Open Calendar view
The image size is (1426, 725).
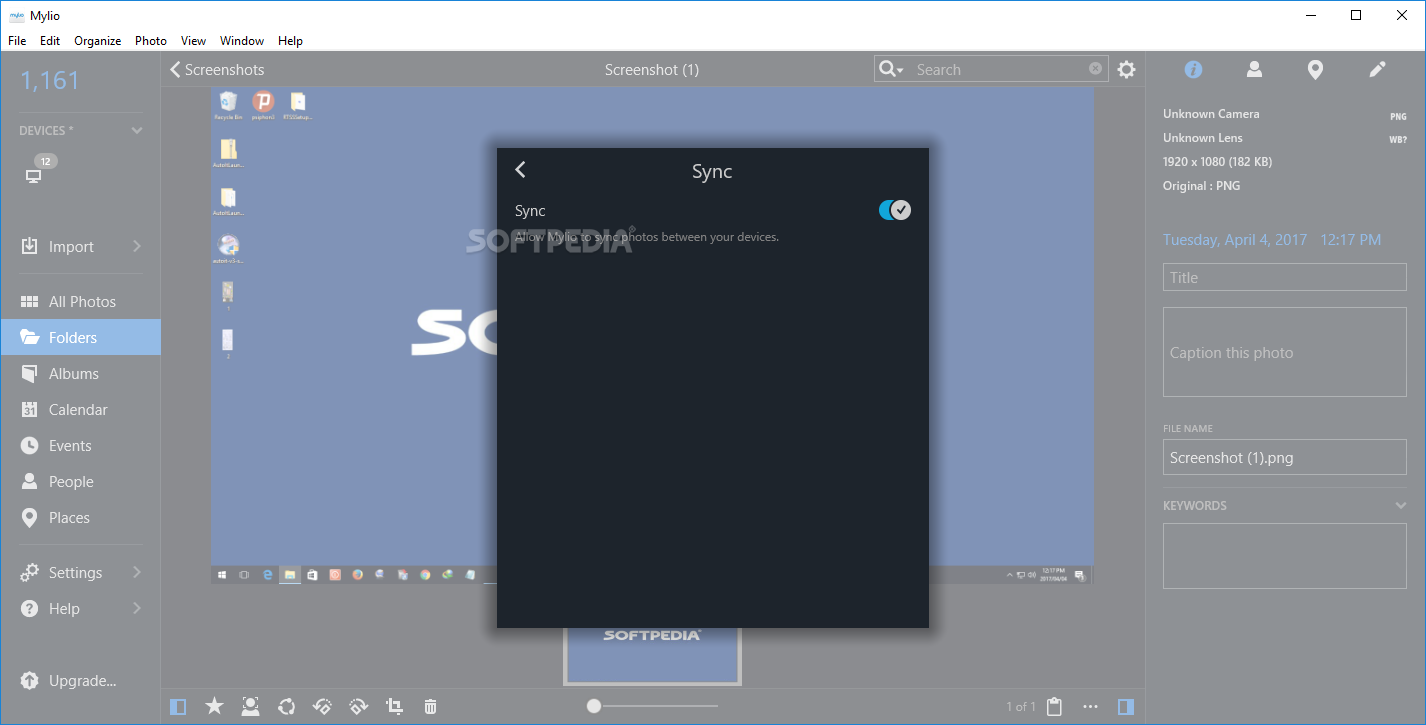pyautogui.click(x=80, y=409)
